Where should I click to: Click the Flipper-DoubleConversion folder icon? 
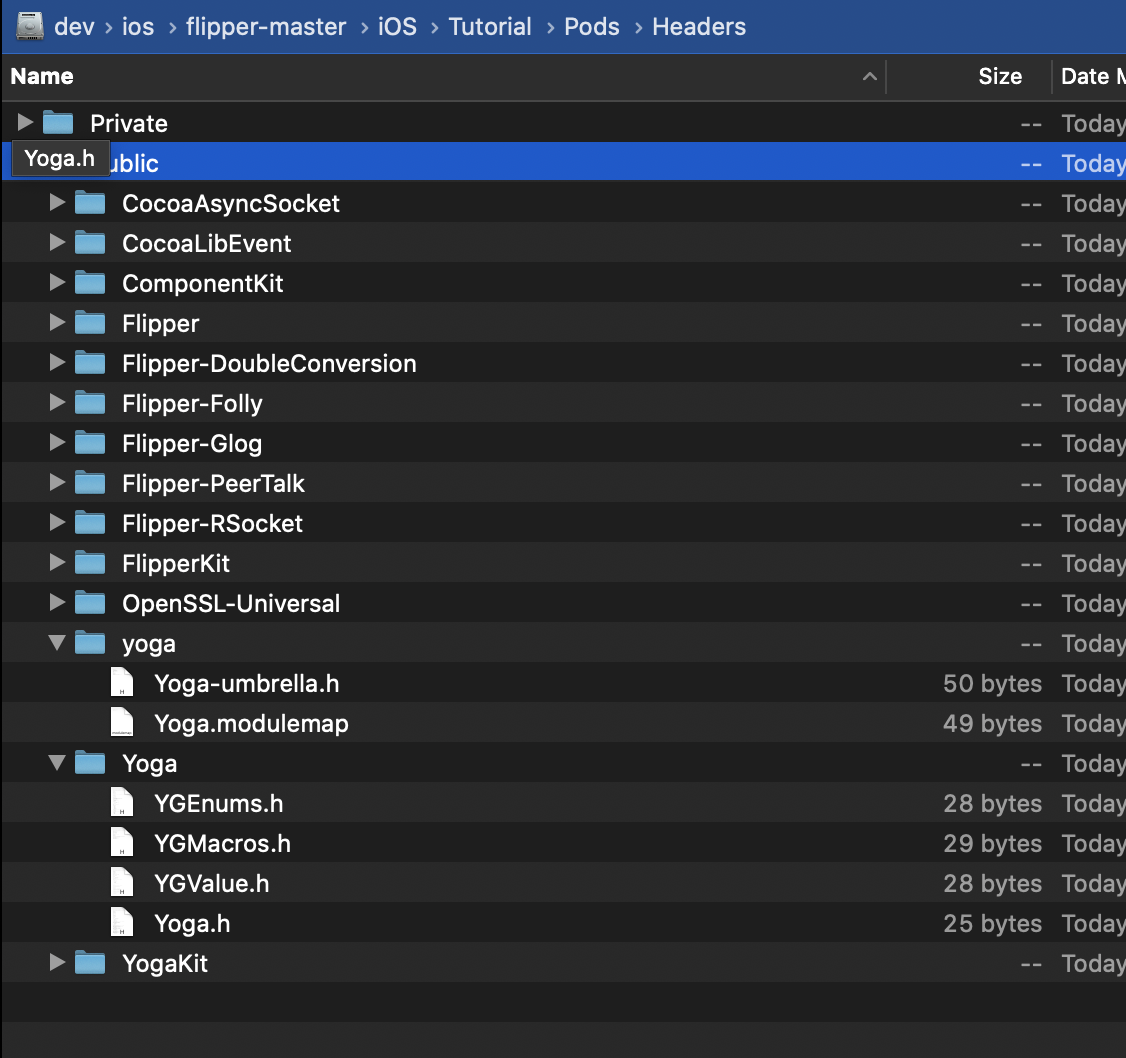point(90,363)
